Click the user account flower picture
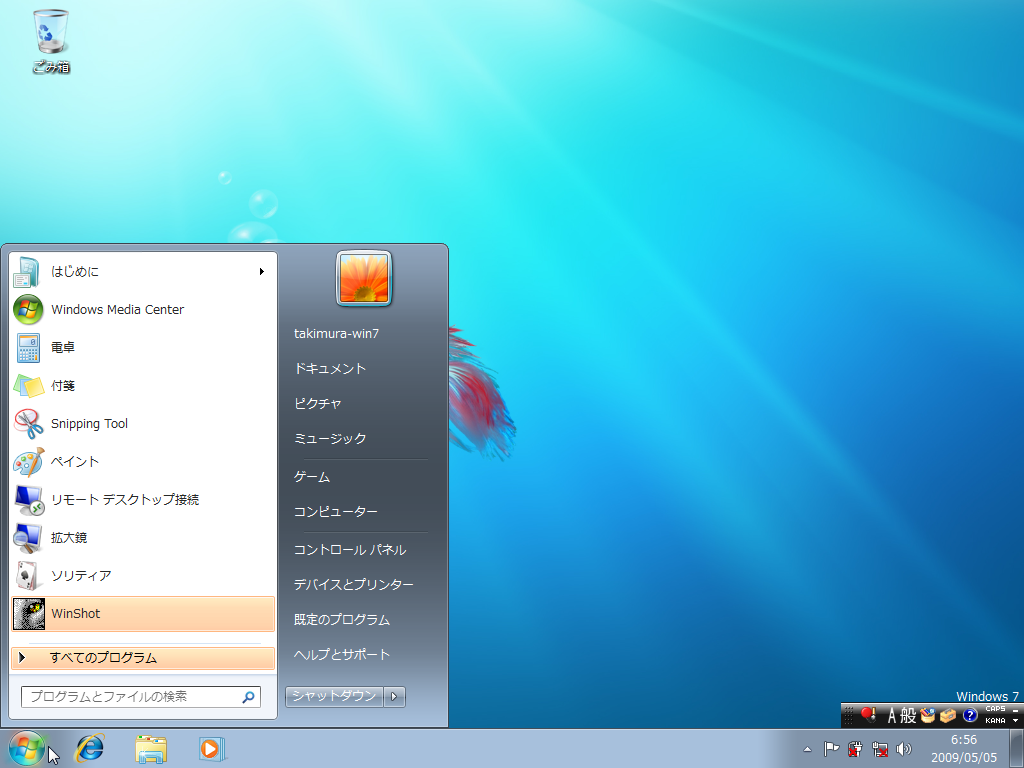 (x=364, y=279)
